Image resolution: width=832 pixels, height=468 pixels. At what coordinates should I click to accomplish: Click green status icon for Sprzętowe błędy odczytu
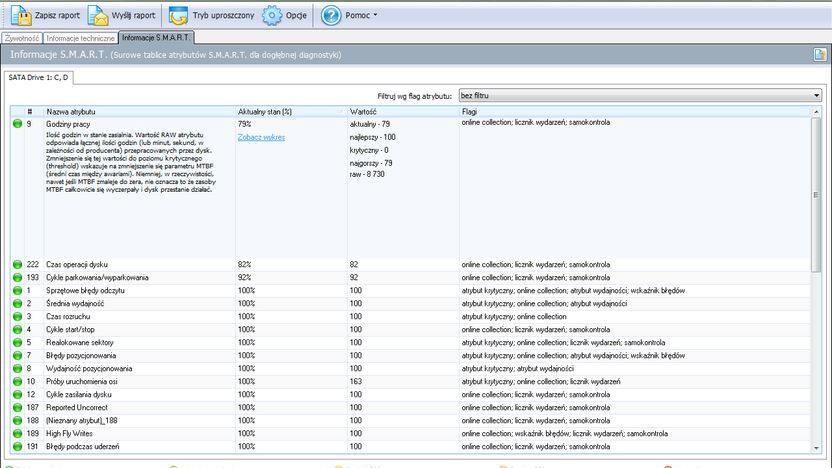click(18, 290)
